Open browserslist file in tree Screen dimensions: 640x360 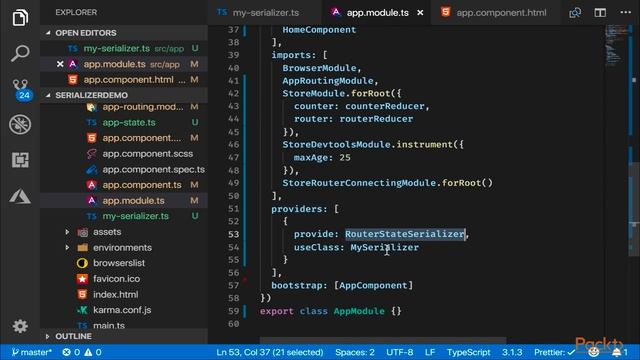coord(124,263)
